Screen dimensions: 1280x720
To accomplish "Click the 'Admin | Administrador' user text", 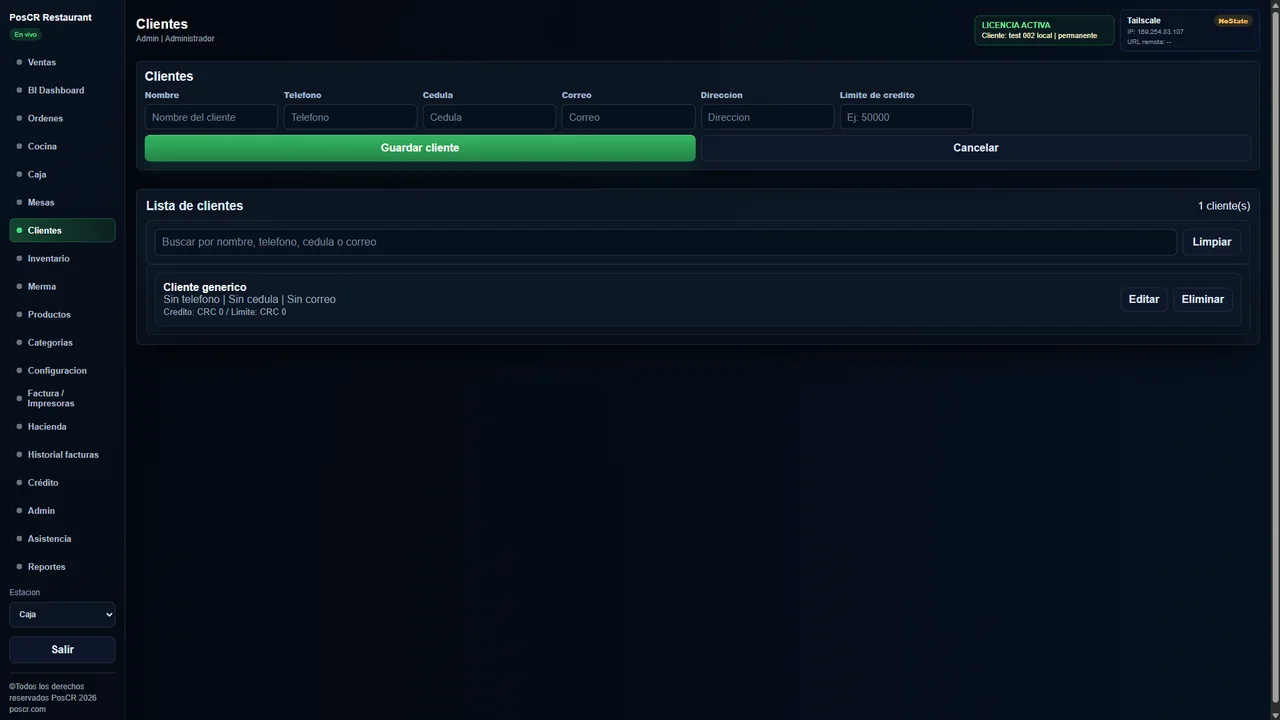I will [x=175, y=39].
